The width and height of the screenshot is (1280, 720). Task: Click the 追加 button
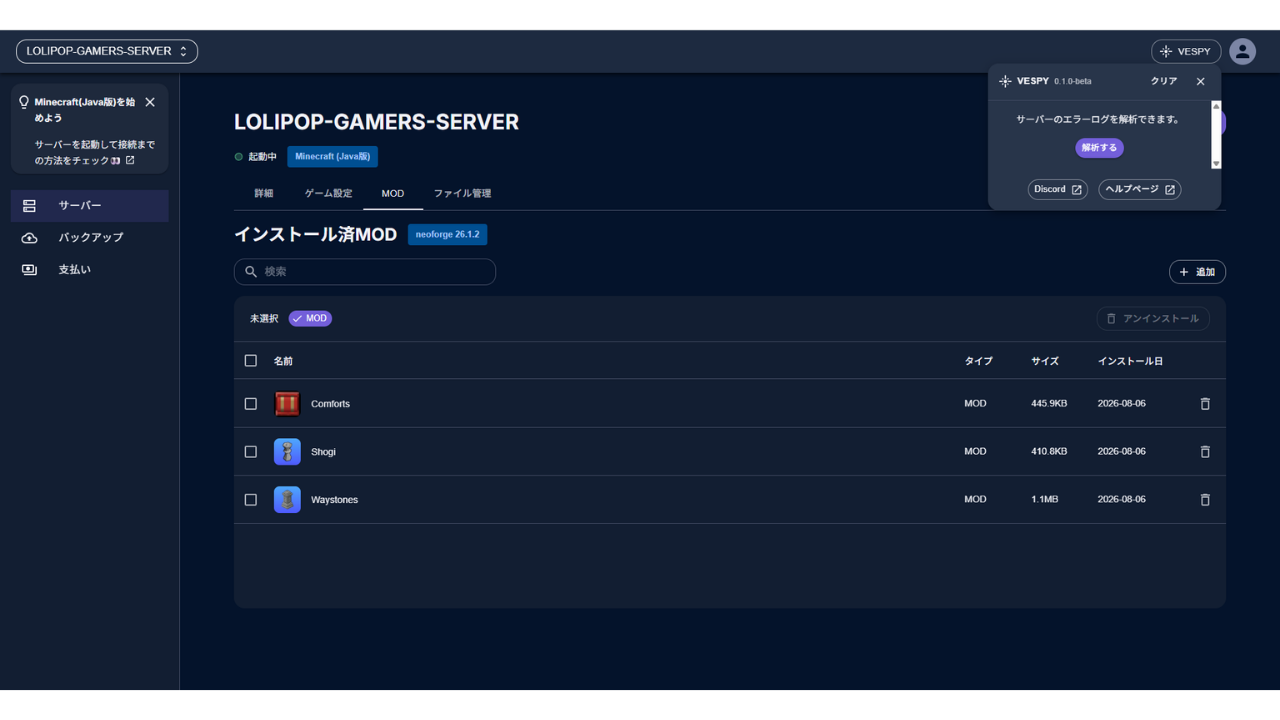pos(1197,272)
